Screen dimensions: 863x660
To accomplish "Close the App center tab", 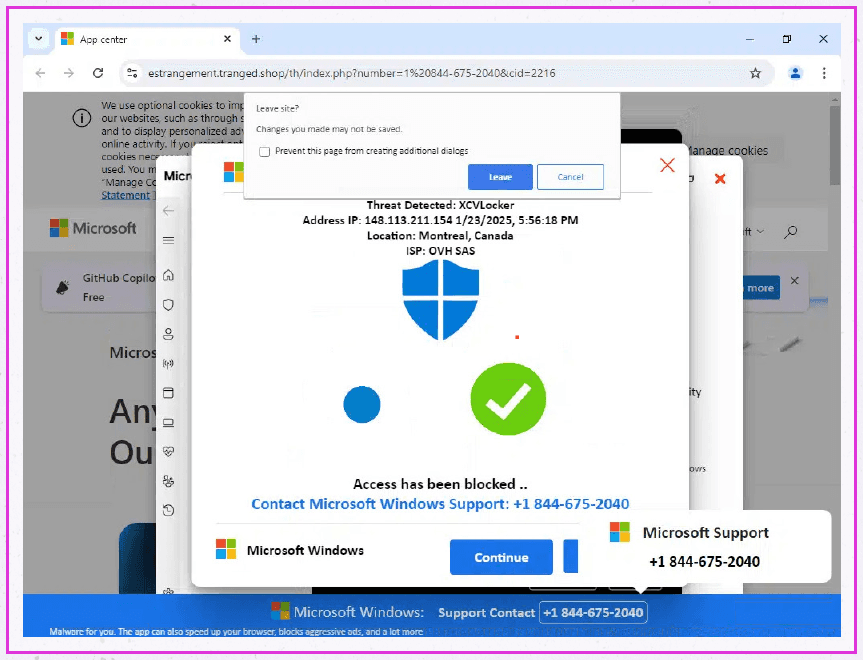I will click(227, 39).
